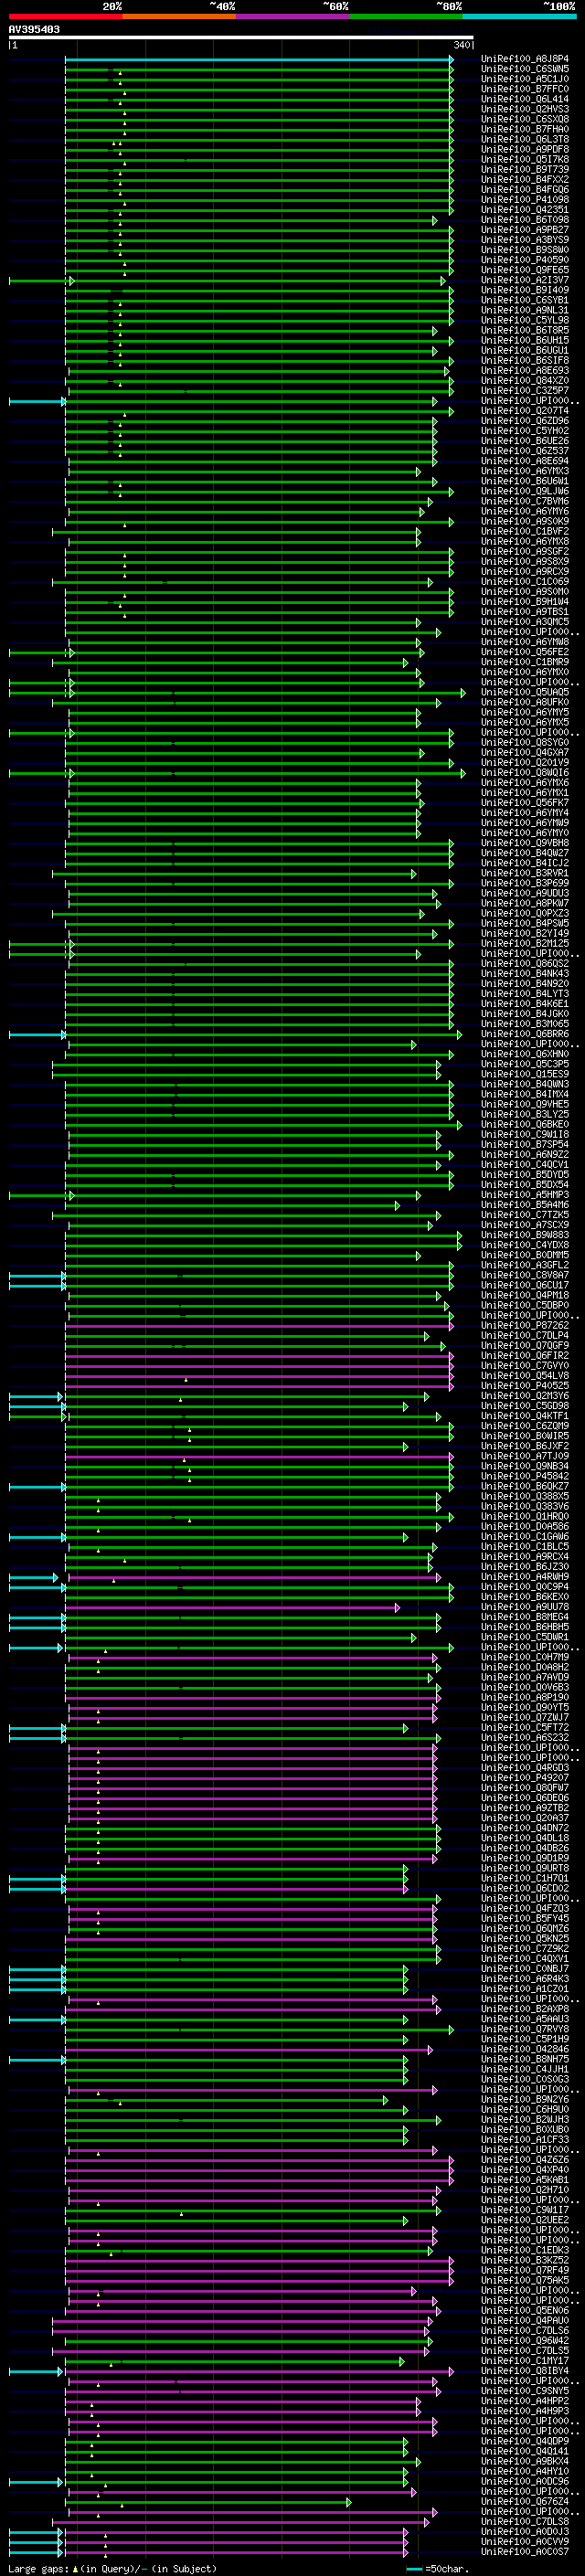Click the orange ~40% identity legend segment
Screen dimensions: 585x2576
coord(179,16)
